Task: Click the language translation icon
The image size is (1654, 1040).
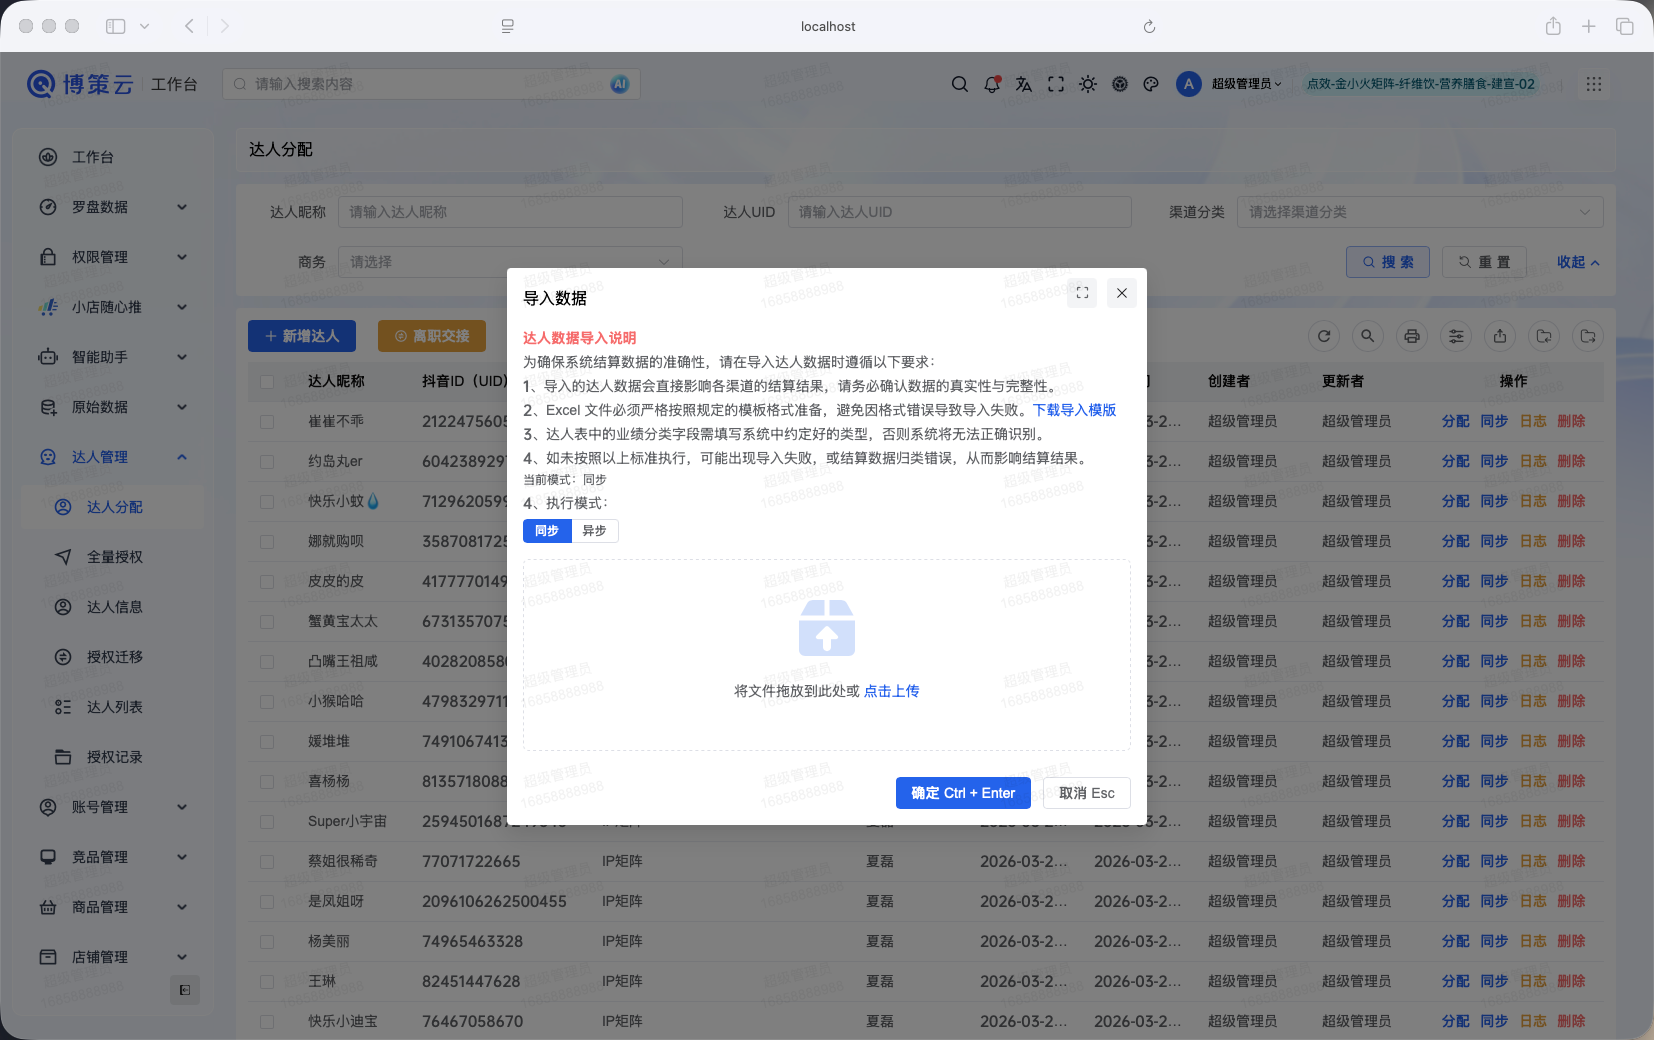Action: tap(1024, 84)
